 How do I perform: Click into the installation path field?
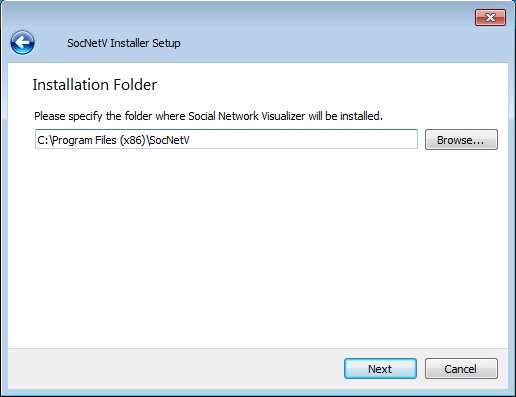pyautogui.click(x=226, y=139)
